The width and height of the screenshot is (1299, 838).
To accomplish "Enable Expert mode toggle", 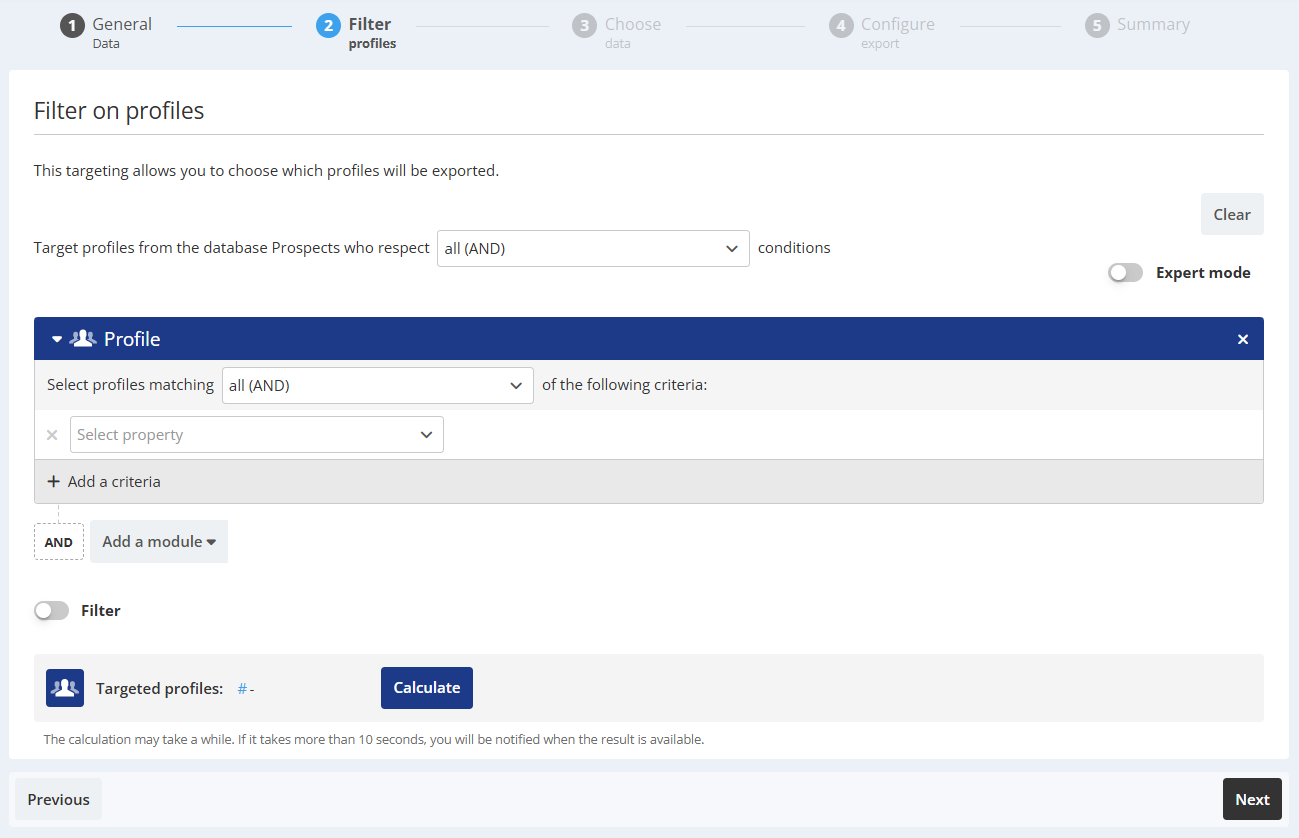I will tap(1125, 273).
